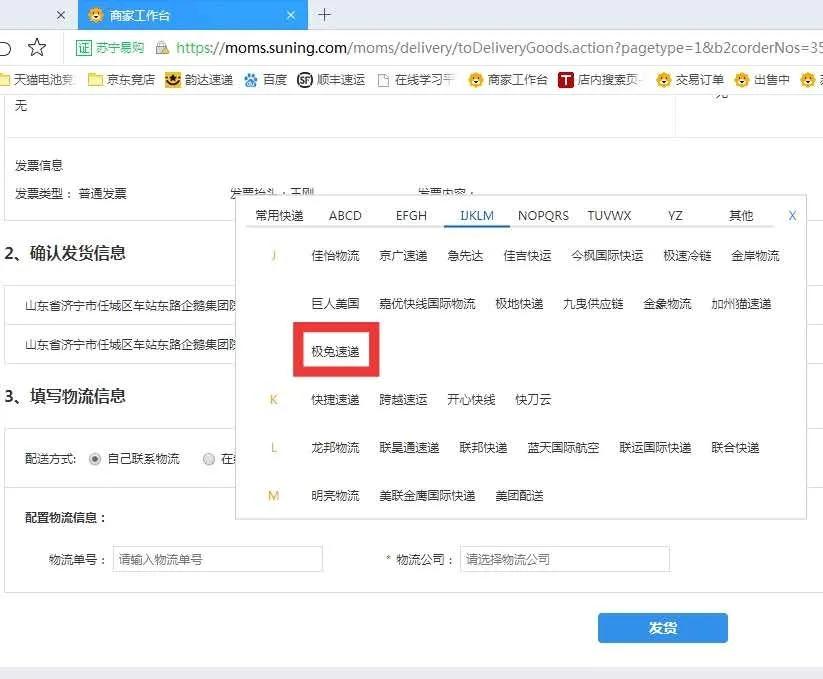This screenshot has width=823, height=679.
Task: Open the 物流公司 selection dropdown
Action: [564, 559]
